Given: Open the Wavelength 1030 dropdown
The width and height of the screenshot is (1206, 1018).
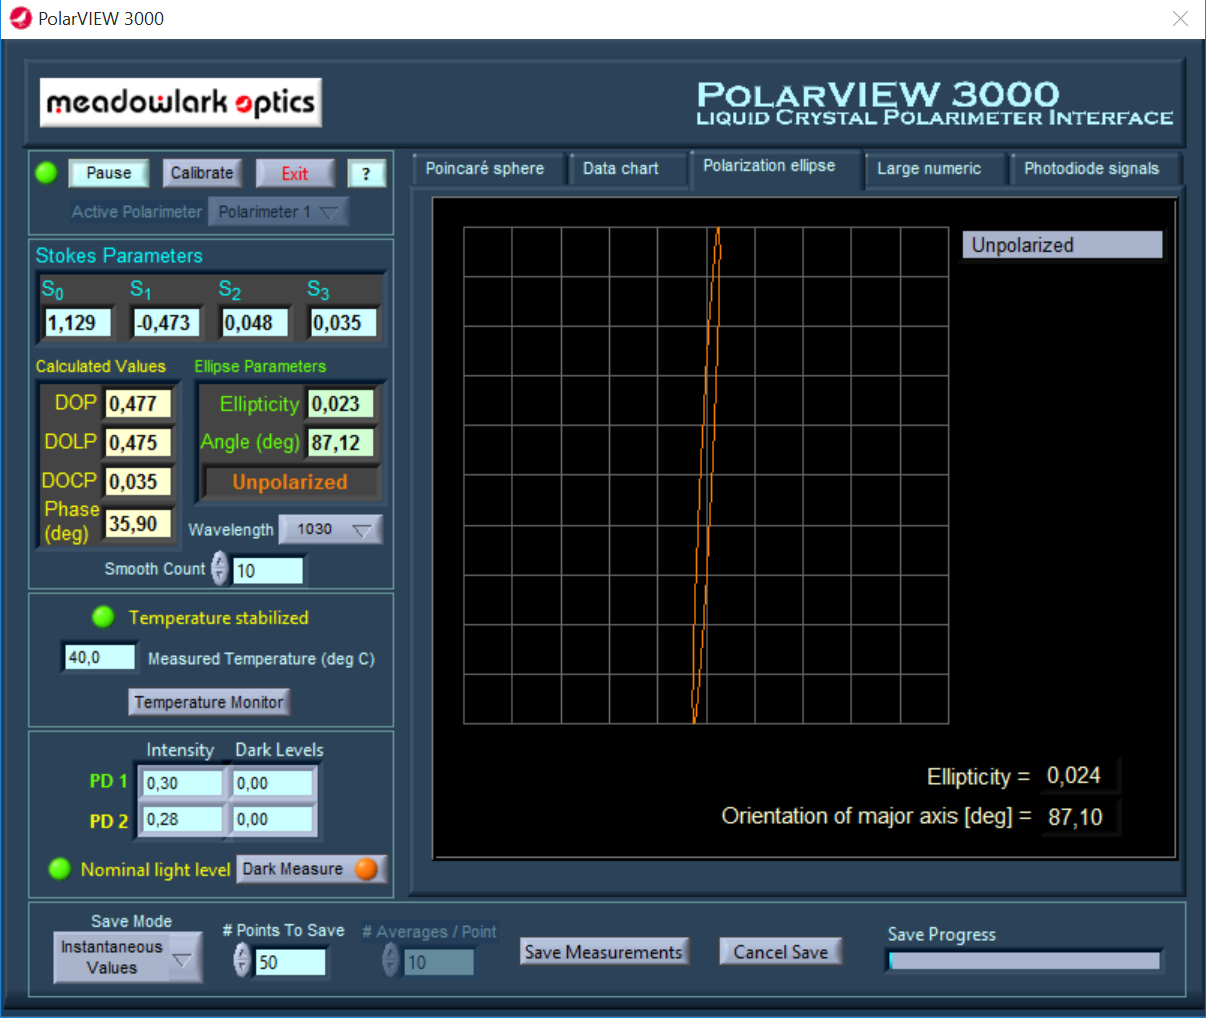Looking at the screenshot, I should pyautogui.click(x=330, y=529).
